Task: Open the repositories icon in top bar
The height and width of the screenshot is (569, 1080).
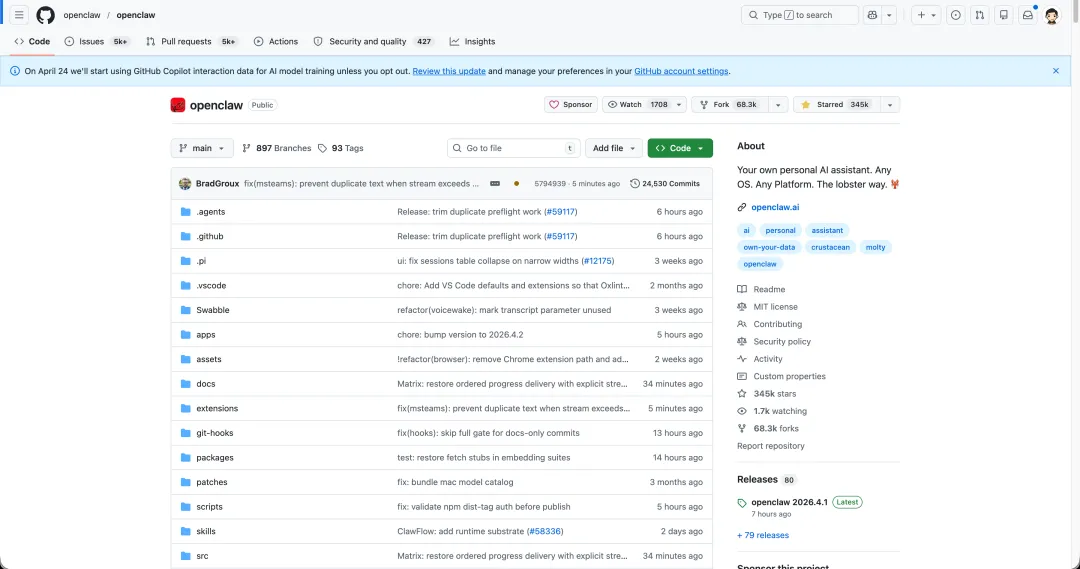Action: (x=1004, y=14)
